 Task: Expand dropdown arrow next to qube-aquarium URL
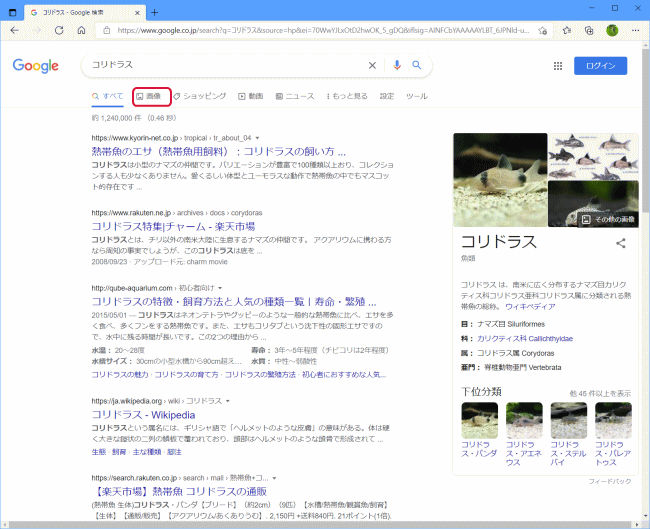click(x=220, y=288)
